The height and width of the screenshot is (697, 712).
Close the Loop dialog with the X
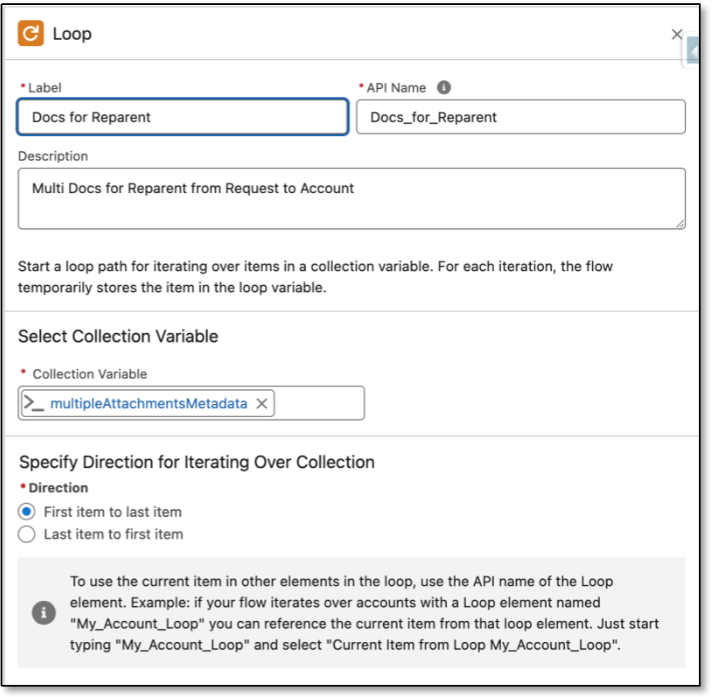click(676, 35)
